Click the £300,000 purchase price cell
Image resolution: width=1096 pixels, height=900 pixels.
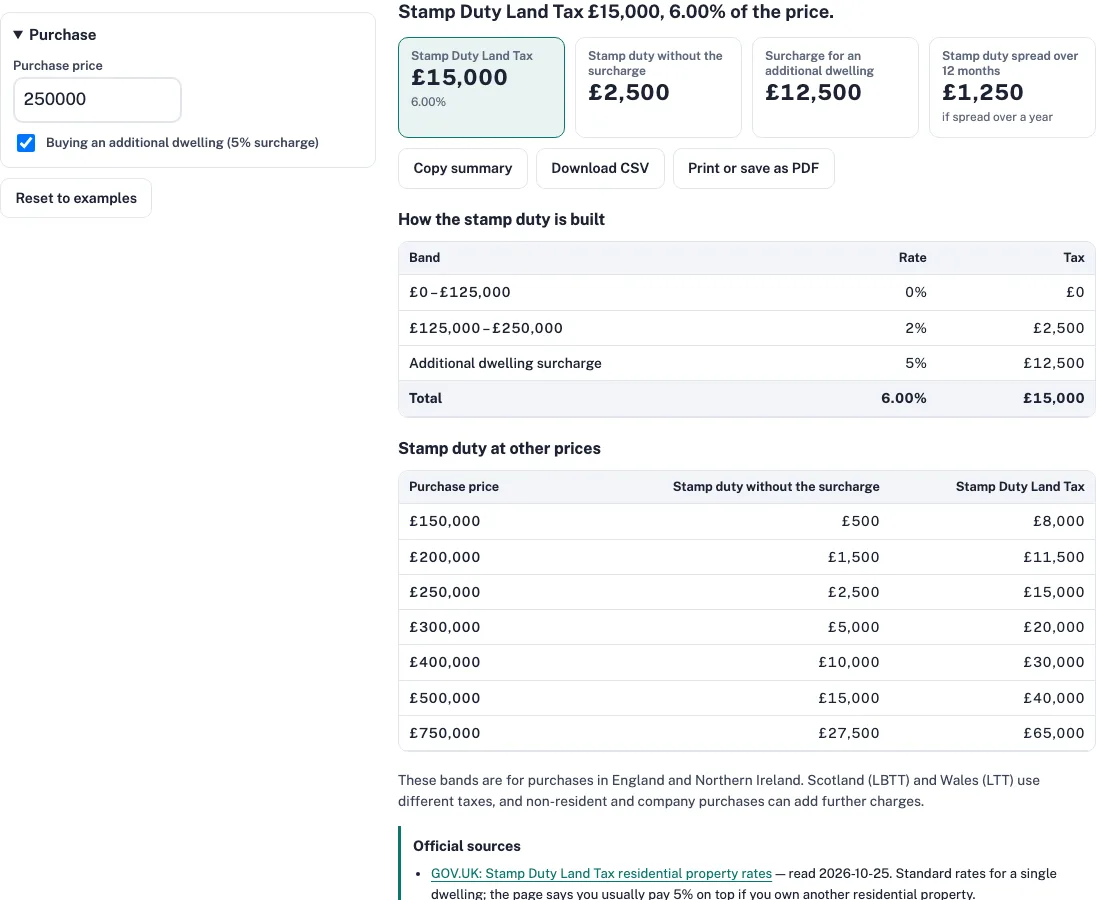click(445, 627)
